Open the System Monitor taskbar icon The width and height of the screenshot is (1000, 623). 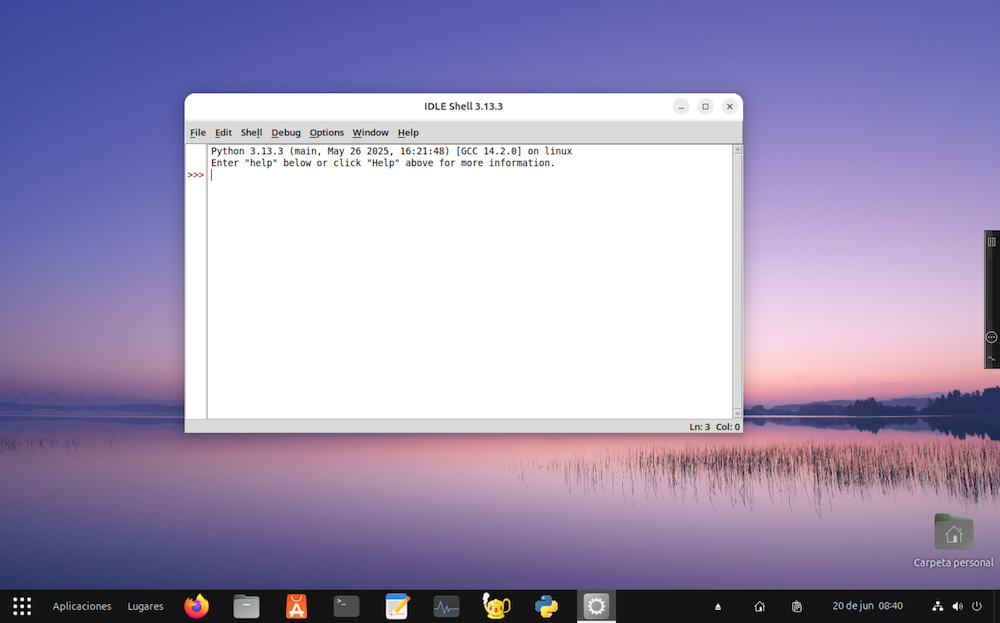446,606
